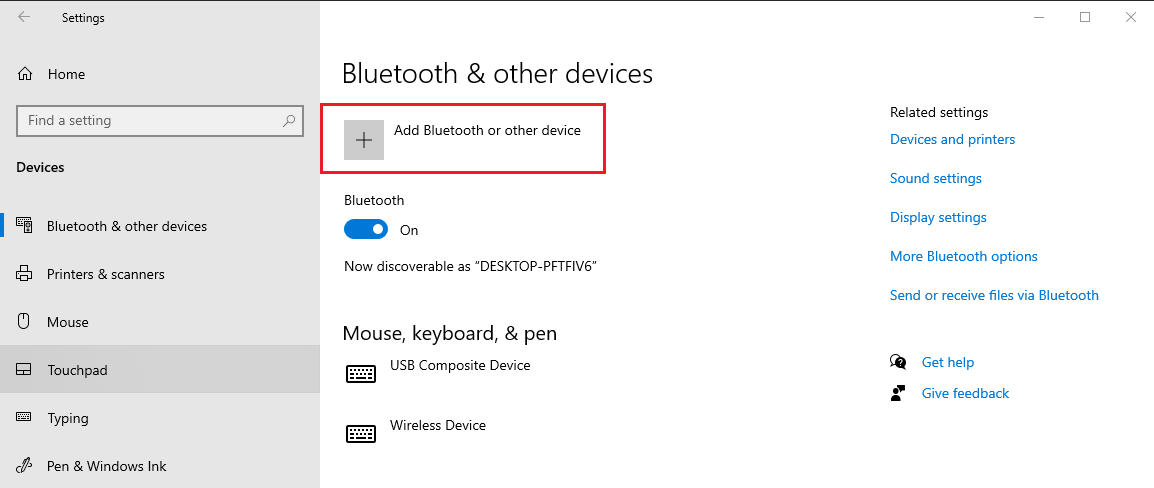The width and height of the screenshot is (1154, 488).
Task: Open Devices and printers link
Action: 952,139
